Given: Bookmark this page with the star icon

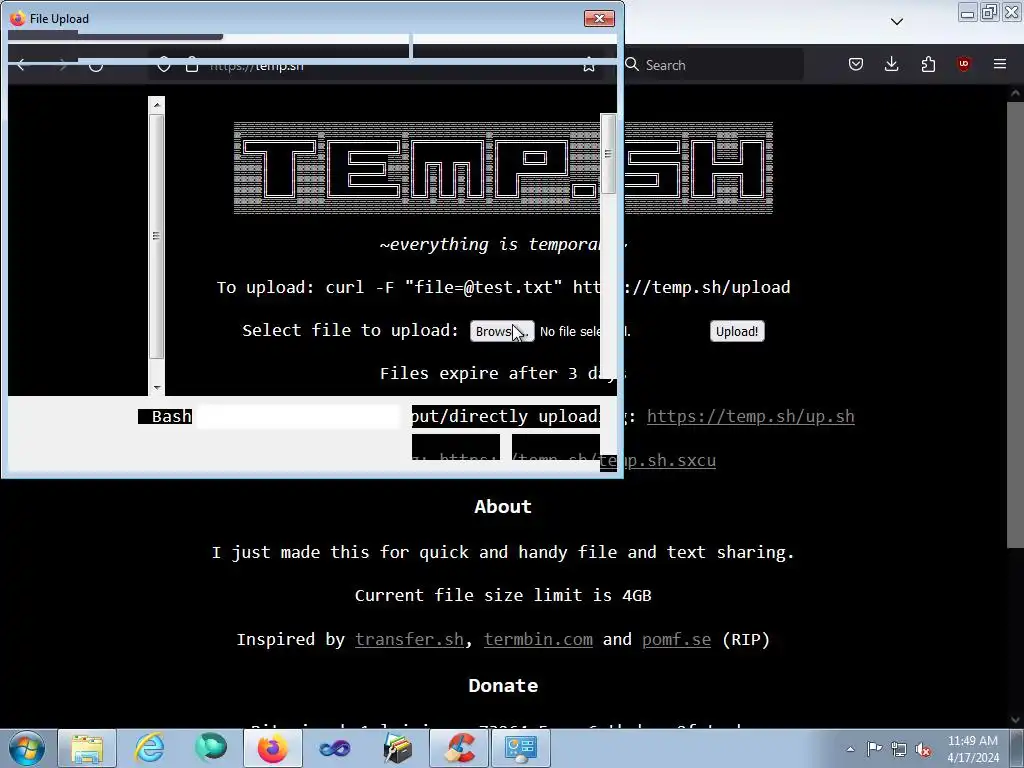Looking at the screenshot, I should tap(588, 65).
